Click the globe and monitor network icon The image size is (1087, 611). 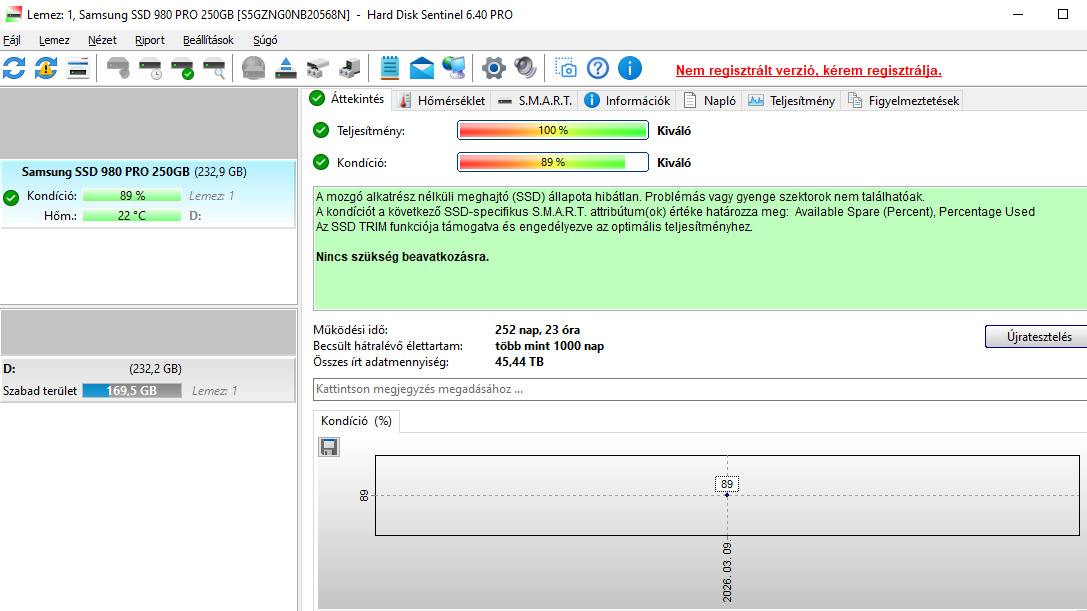453,68
